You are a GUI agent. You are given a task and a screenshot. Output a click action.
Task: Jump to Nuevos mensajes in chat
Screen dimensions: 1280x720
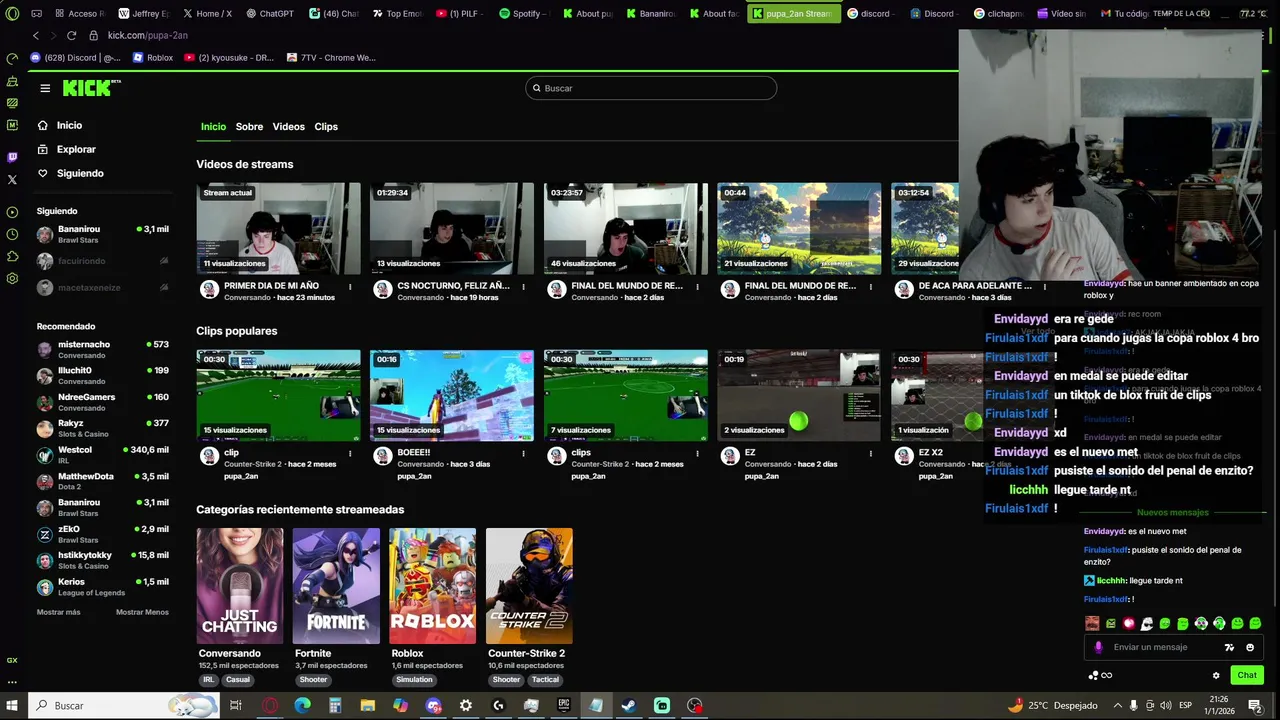pos(1172,512)
